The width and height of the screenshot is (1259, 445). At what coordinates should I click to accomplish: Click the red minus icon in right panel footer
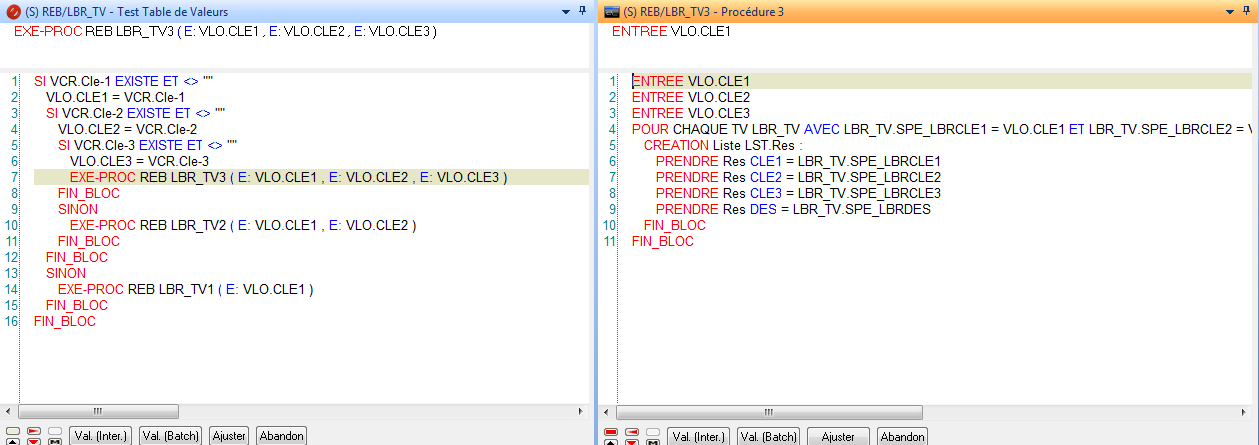632,431
